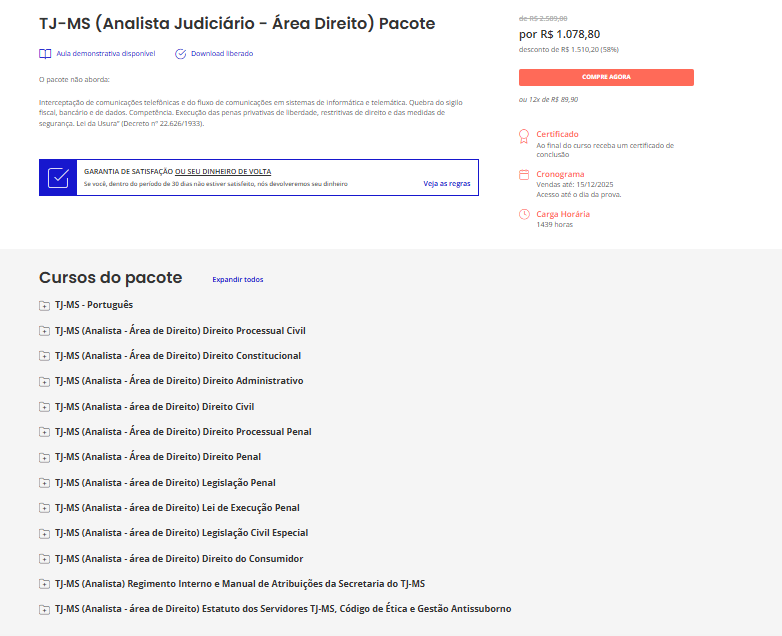Image resolution: width=782 pixels, height=636 pixels.
Task: Click the Carga Horária heading
Action: click(x=563, y=214)
